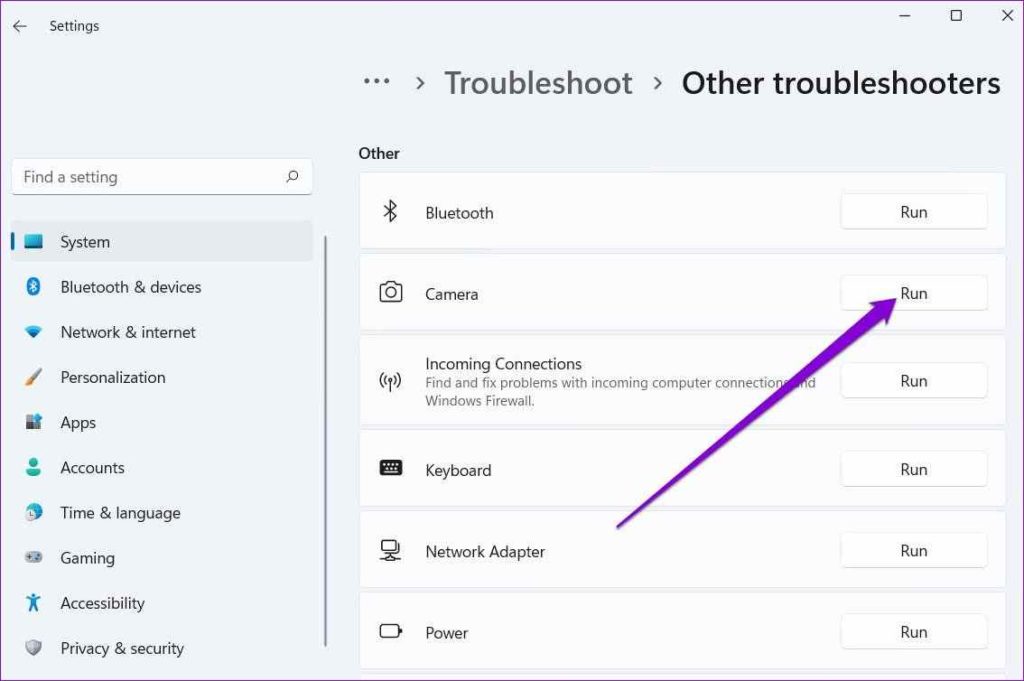Viewport: 1024px width, 681px height.
Task: Click the Incoming Connections title text
Action: (x=503, y=363)
